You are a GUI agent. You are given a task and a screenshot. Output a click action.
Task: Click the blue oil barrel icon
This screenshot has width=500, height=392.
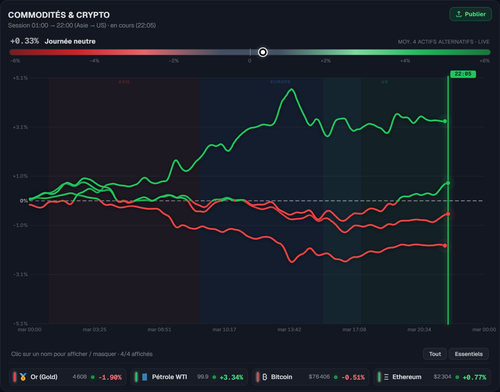pos(145,377)
